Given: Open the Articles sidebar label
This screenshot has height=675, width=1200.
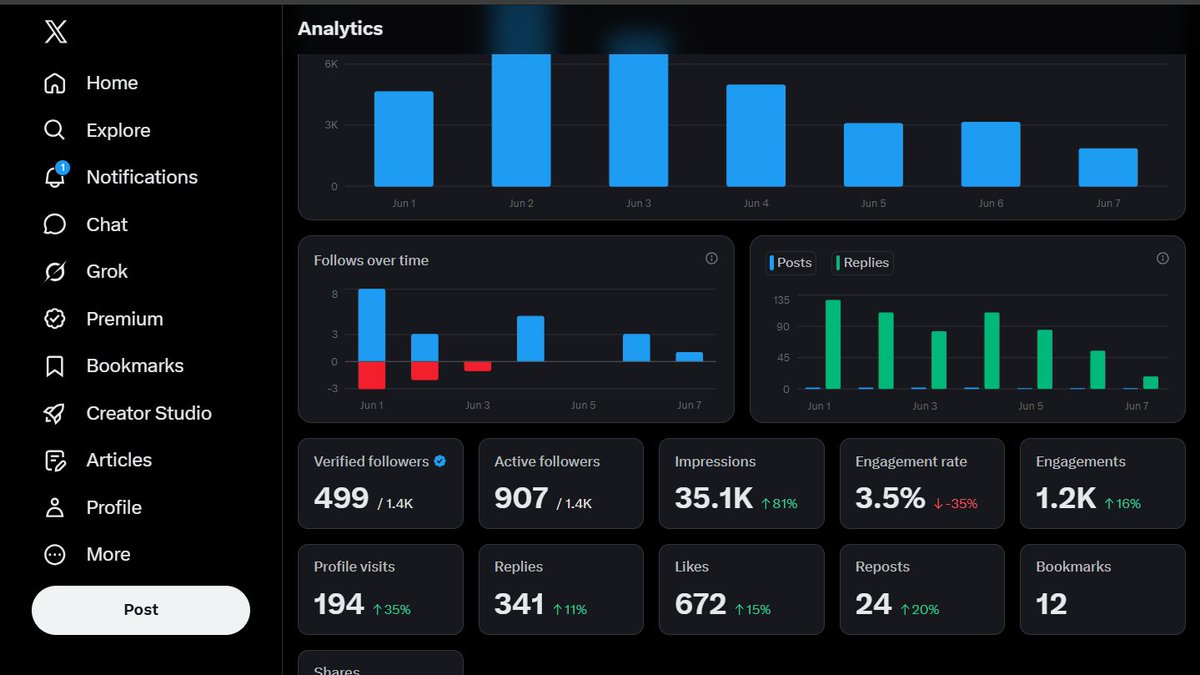Looking at the screenshot, I should (x=119, y=460).
